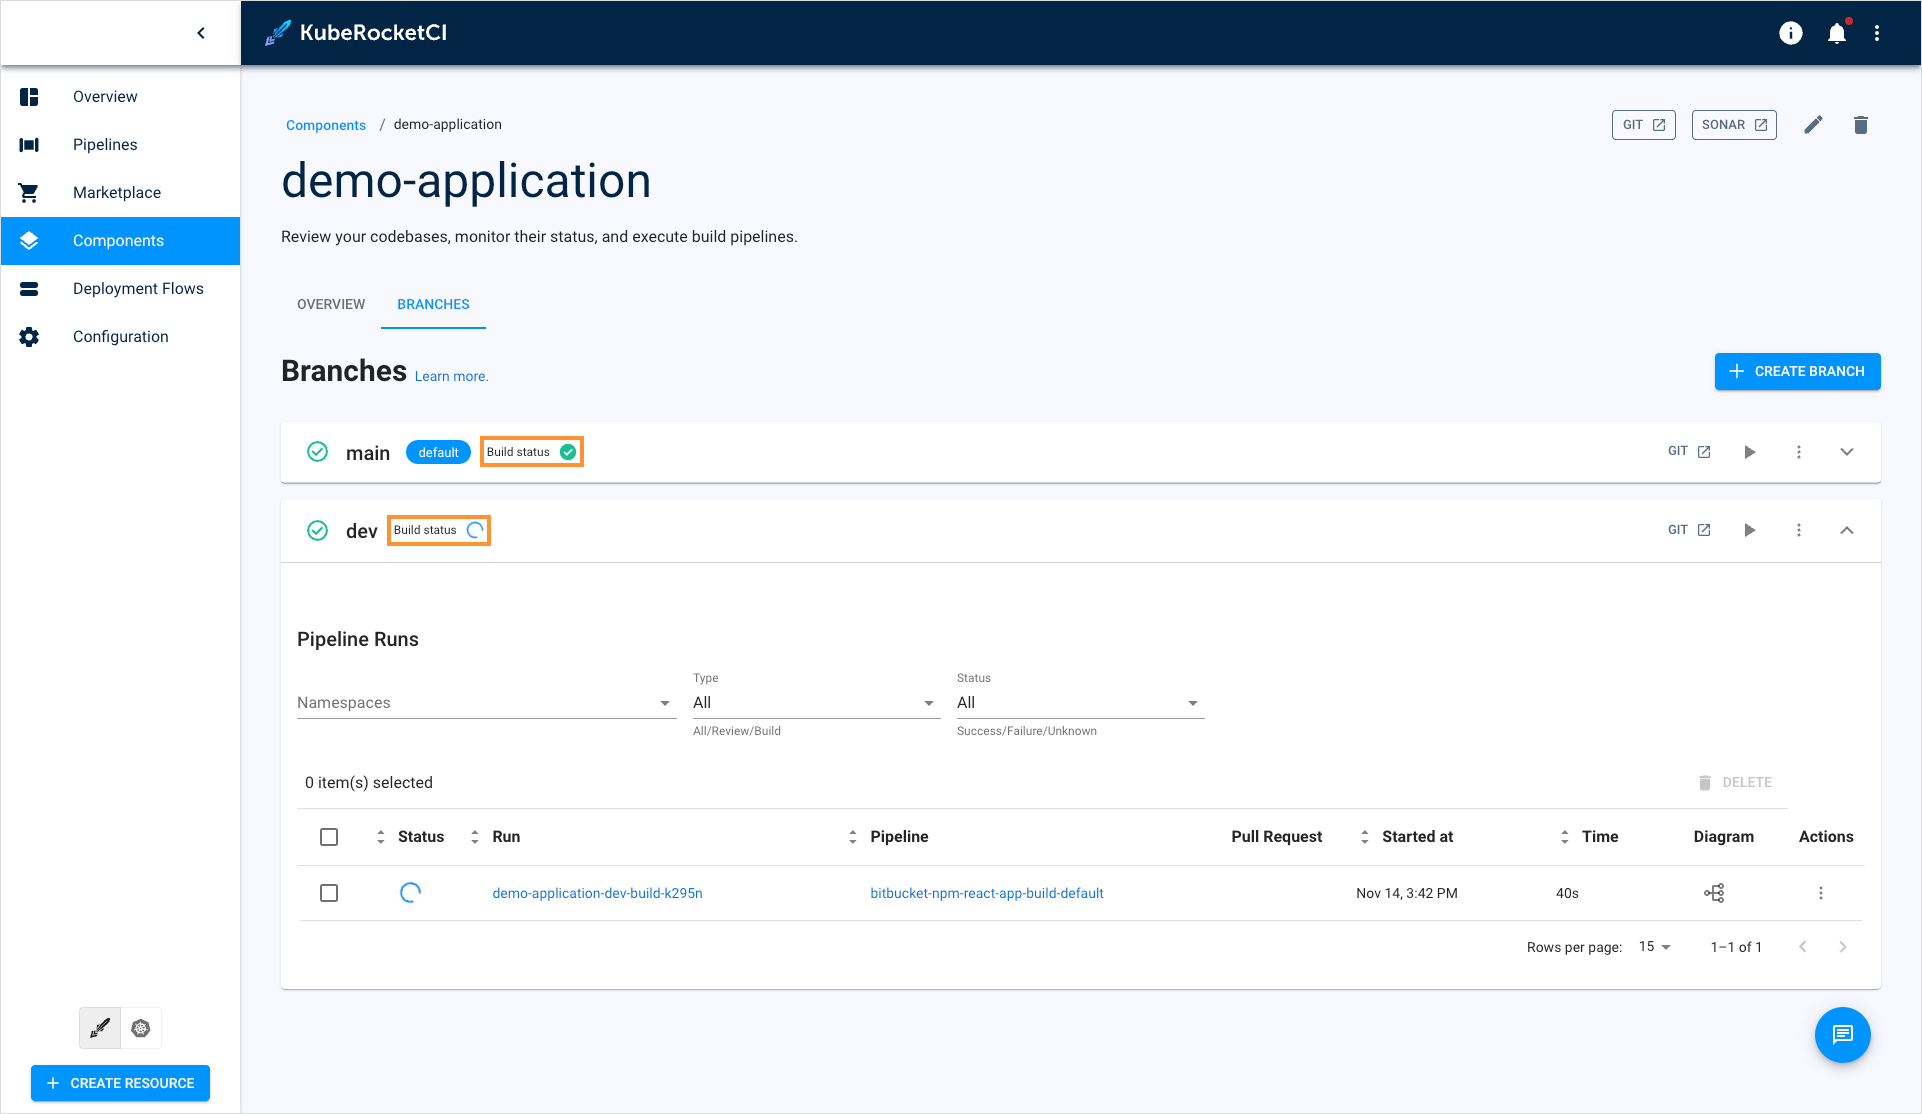Click the CREATE BRANCH button
This screenshot has width=1922, height=1114.
[1797, 371]
